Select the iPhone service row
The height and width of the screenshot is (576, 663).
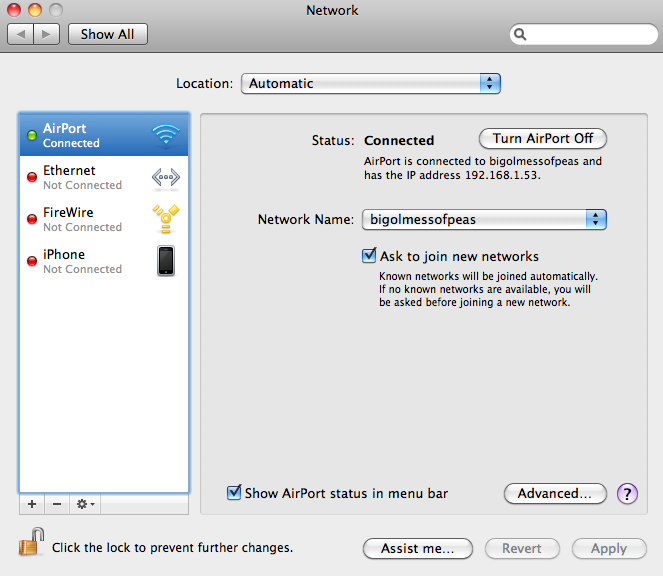click(x=104, y=261)
